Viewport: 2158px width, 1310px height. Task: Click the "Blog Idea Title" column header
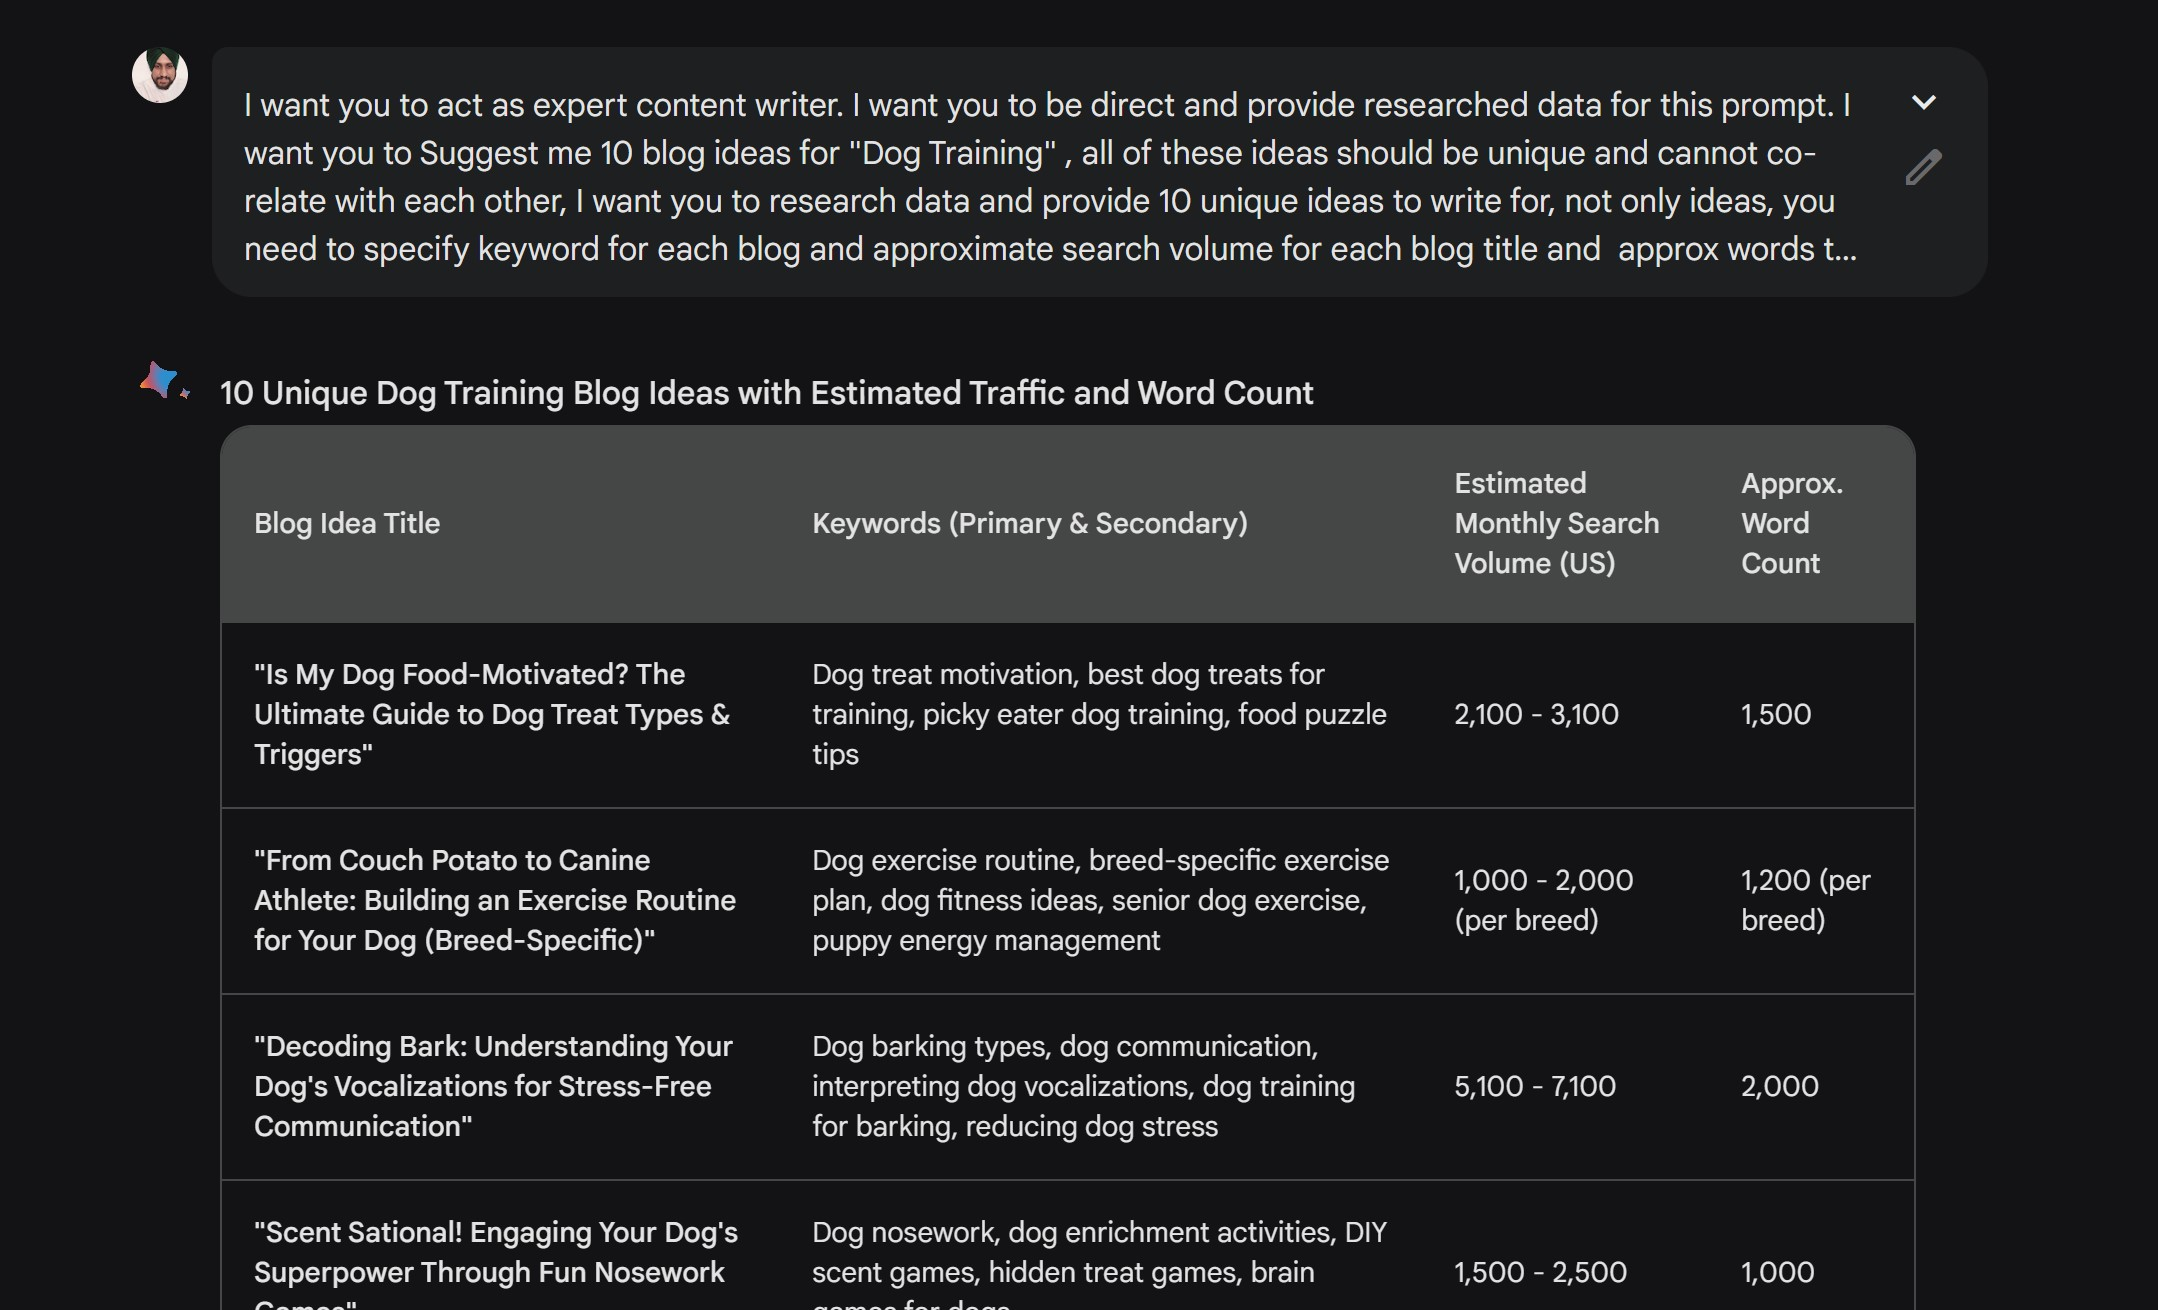[347, 523]
